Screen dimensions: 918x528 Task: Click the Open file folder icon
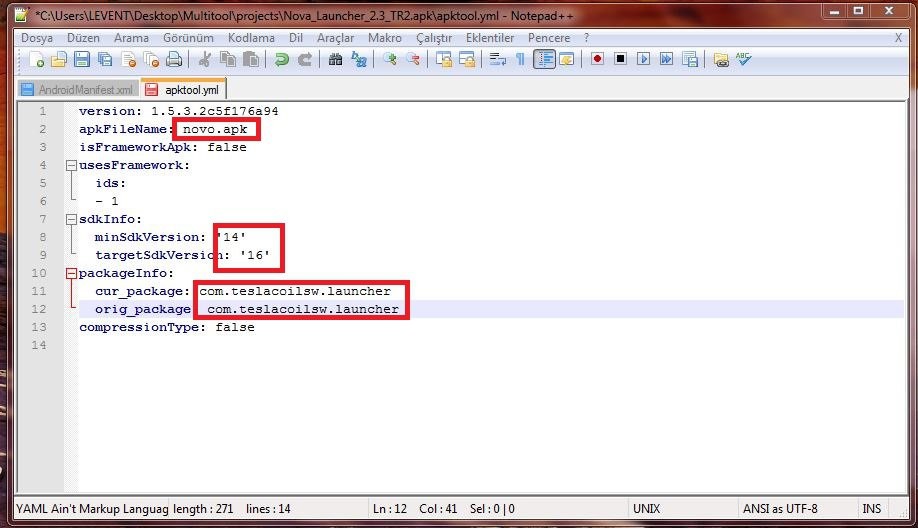[59, 59]
